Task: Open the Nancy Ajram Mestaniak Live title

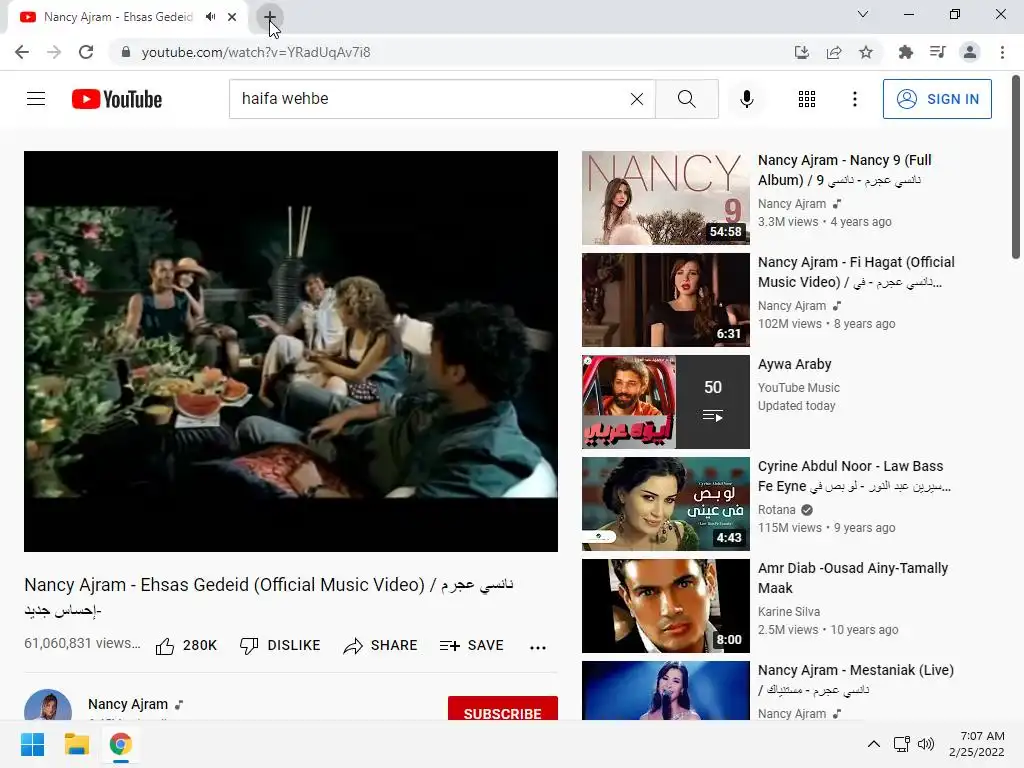Action: 856,680
